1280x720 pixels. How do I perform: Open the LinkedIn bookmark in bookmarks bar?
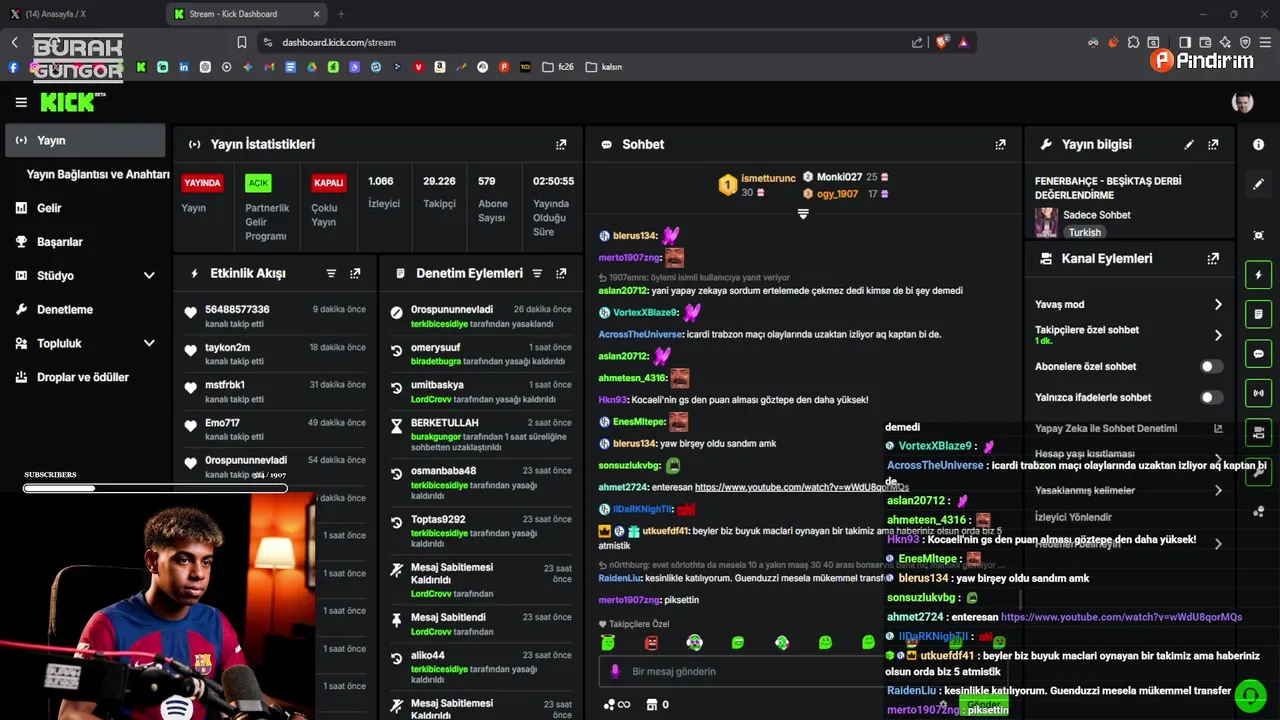184,67
